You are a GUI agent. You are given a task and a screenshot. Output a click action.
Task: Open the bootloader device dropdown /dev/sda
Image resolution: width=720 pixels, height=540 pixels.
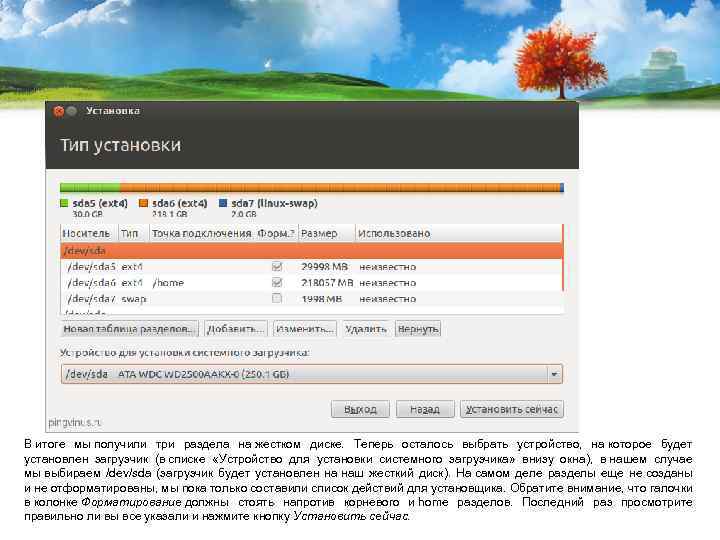point(311,374)
